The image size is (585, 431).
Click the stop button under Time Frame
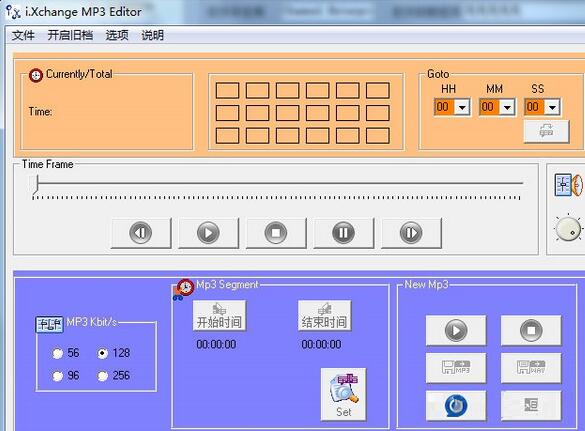point(276,233)
